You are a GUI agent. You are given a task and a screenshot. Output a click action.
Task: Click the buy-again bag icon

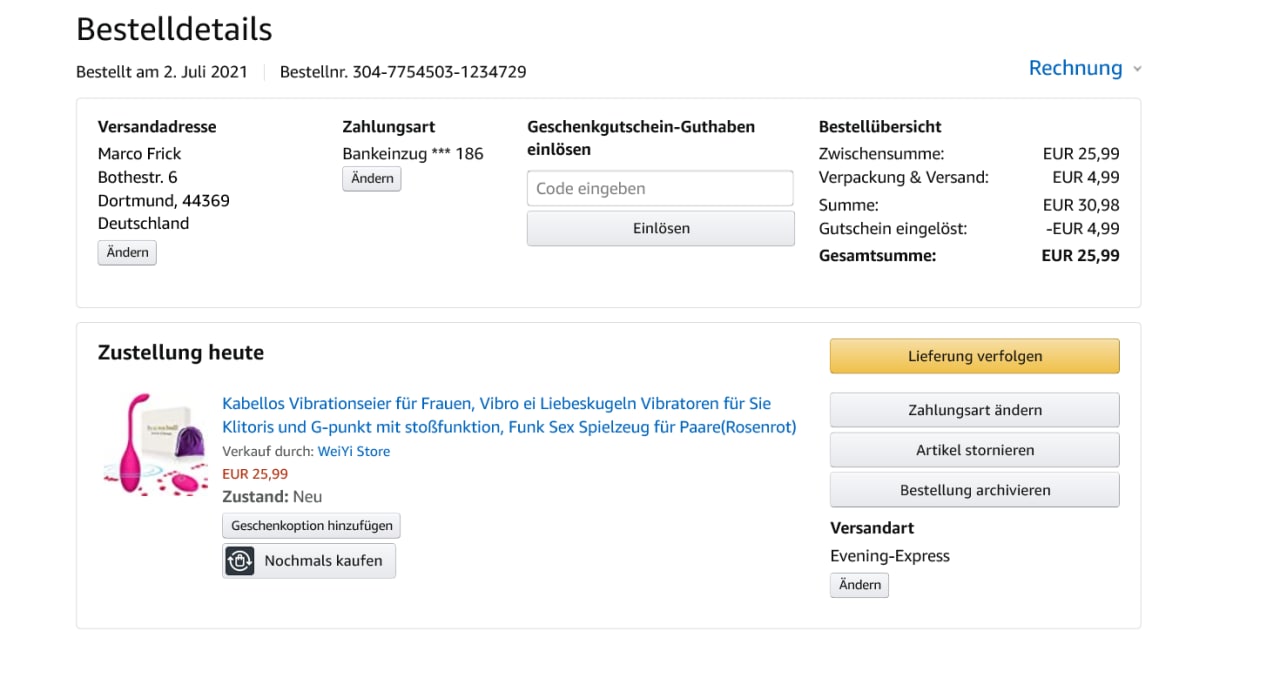click(x=240, y=561)
